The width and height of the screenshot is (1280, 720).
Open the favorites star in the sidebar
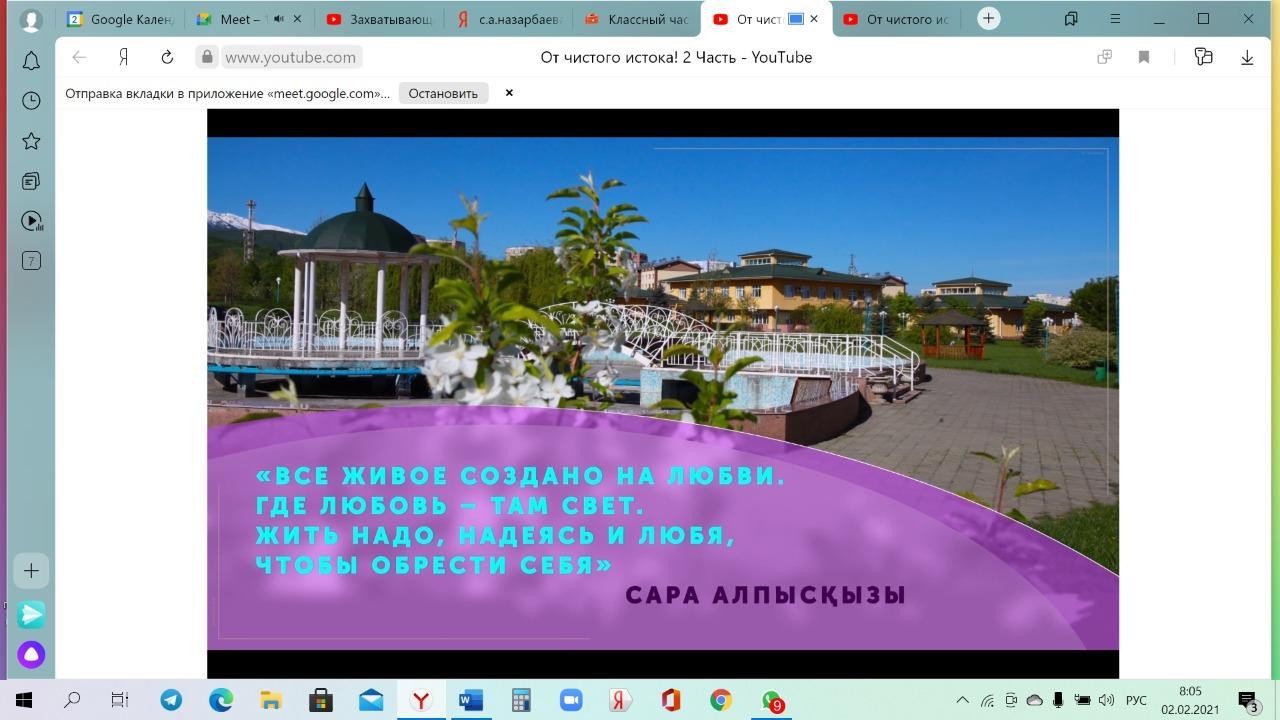[x=31, y=141]
